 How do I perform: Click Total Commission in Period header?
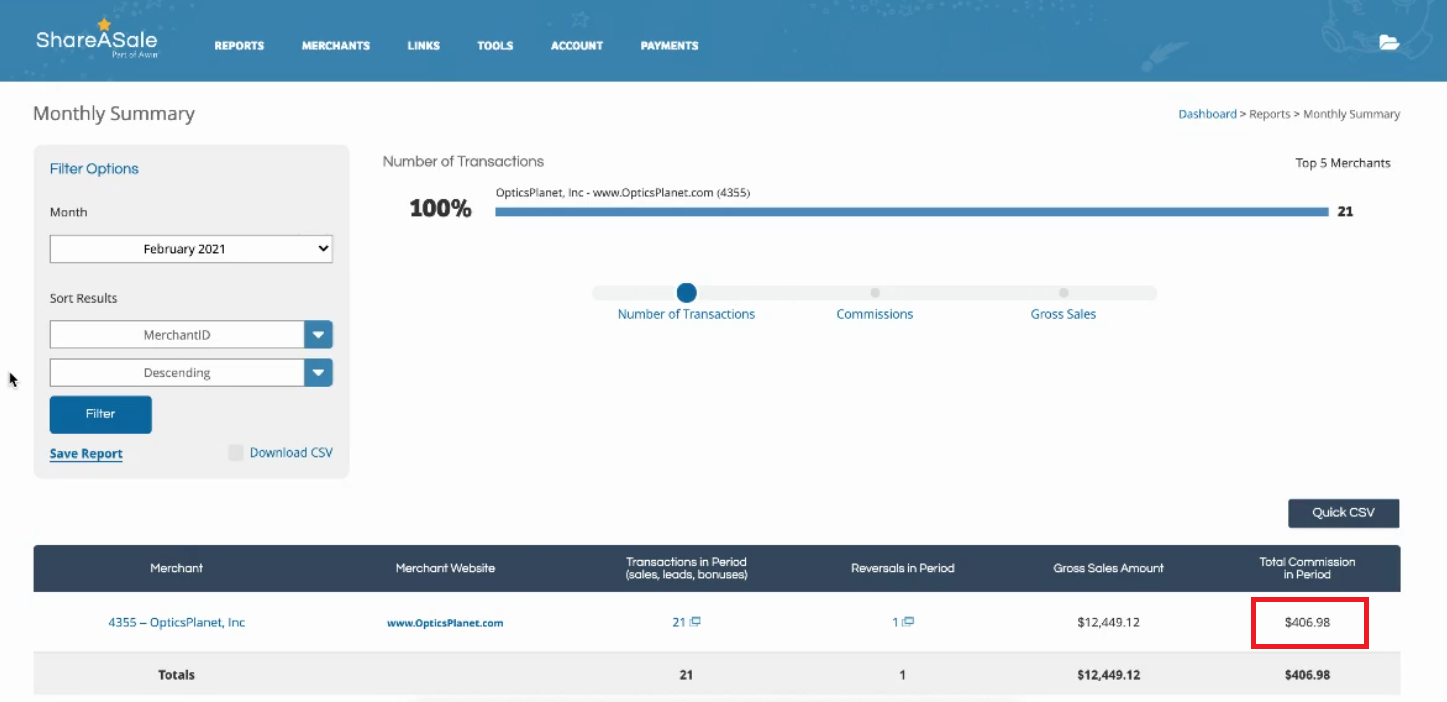coord(1307,568)
